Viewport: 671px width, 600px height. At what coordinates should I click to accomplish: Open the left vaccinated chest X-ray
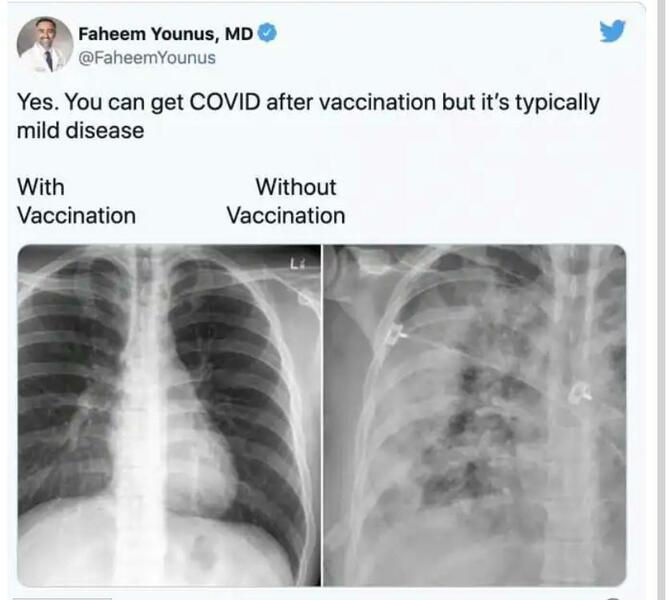tap(169, 415)
